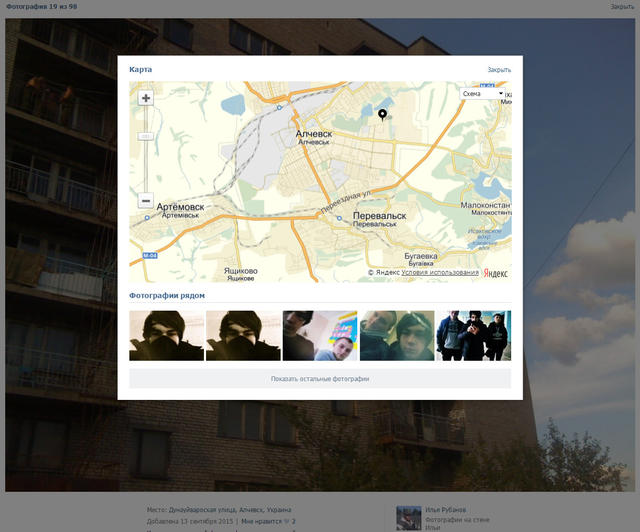This screenshot has width=640, height=532.
Task: Click railway station marker near Артёмовск
Action: pos(147,218)
